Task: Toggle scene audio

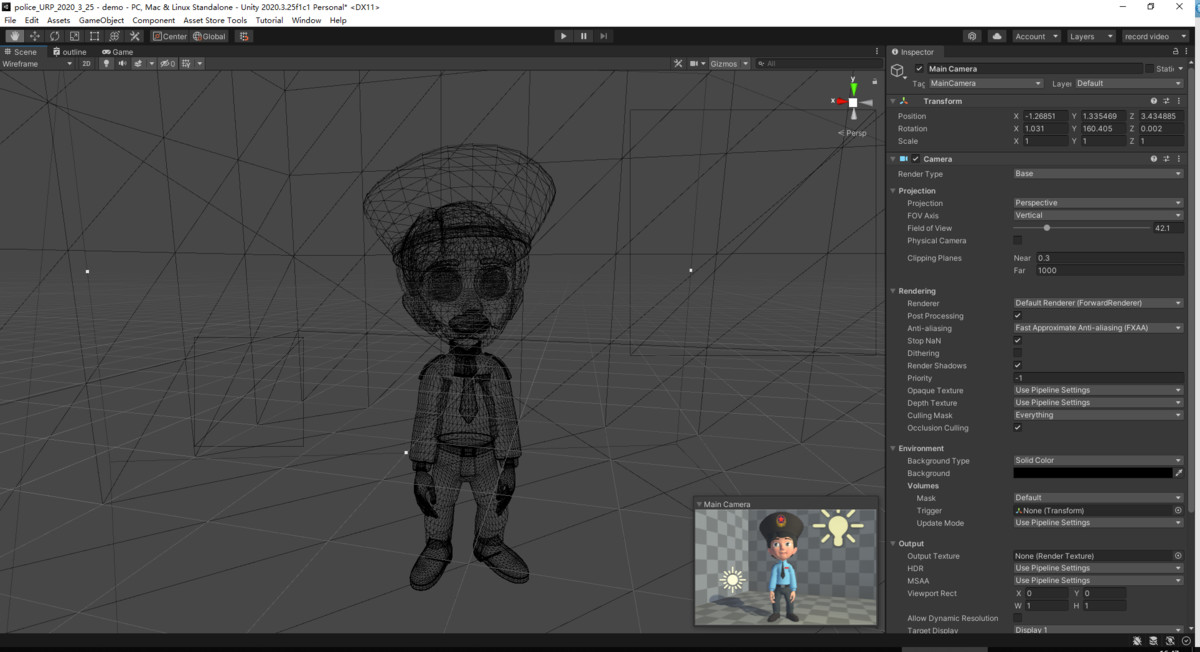Action: coord(122,64)
